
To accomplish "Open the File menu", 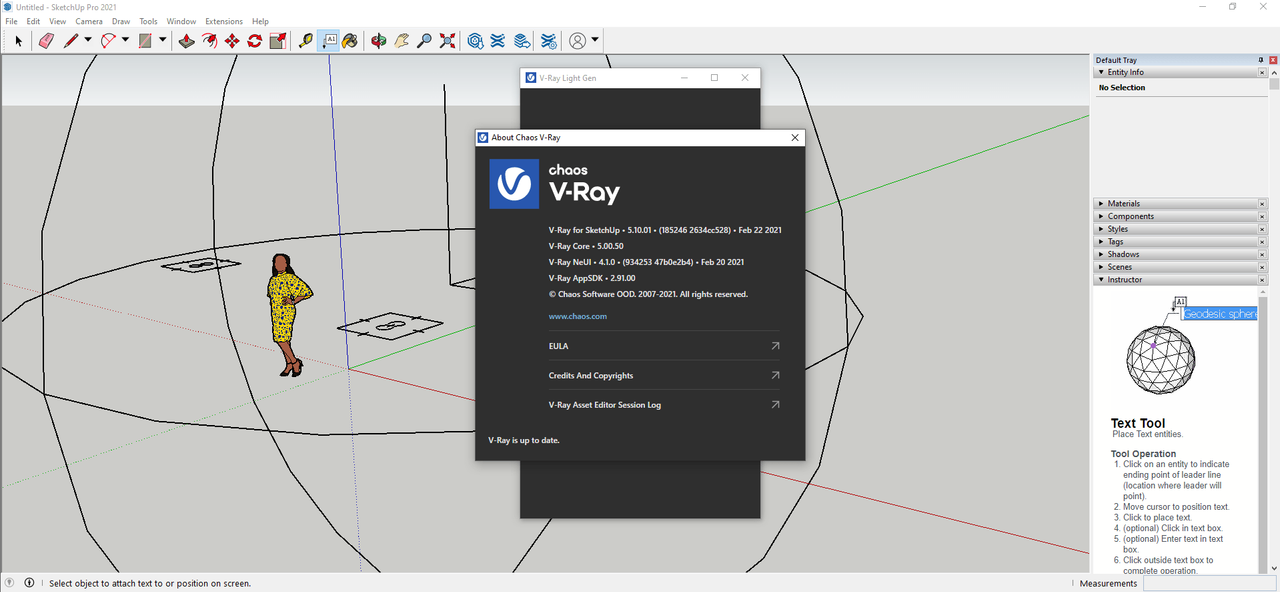I will 11,21.
